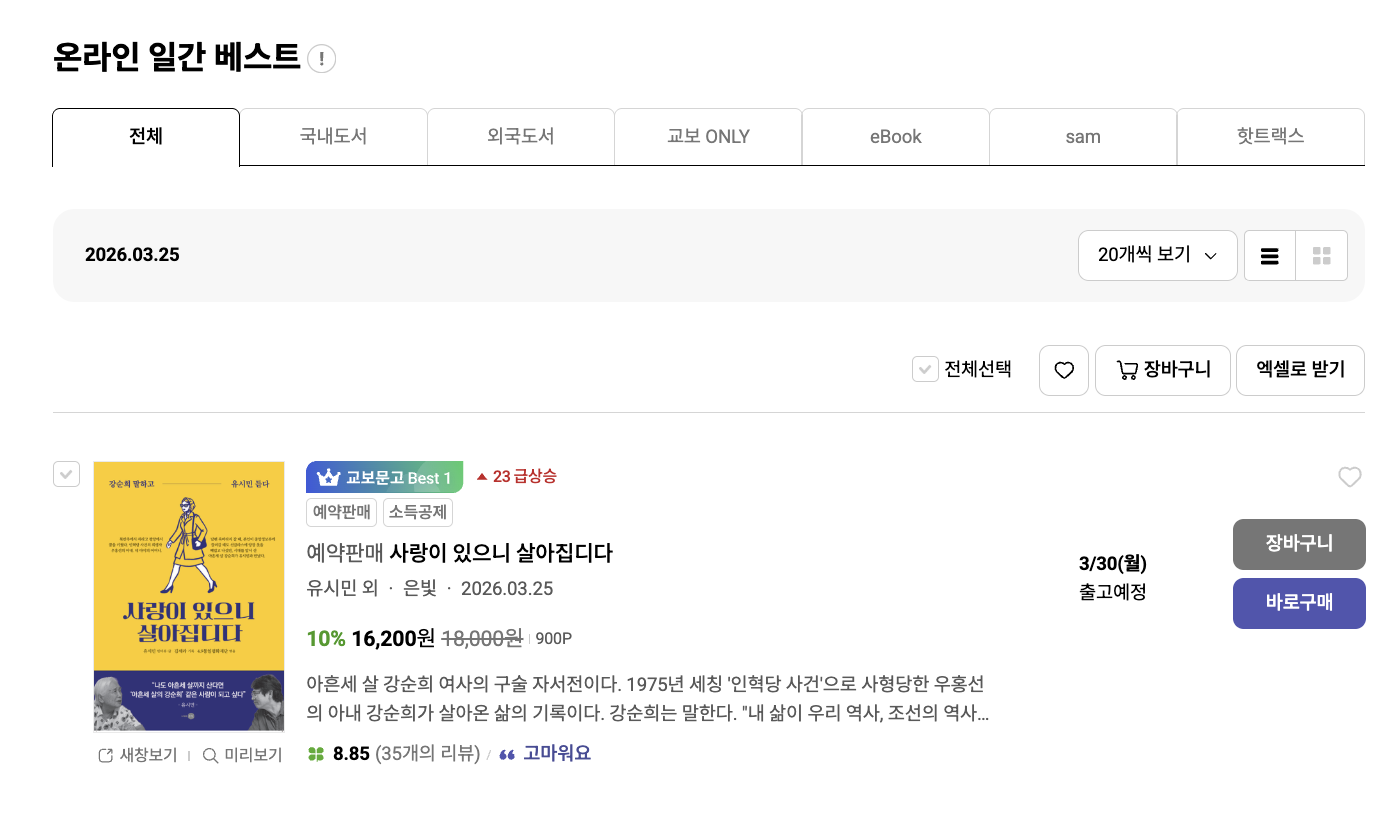Viewport: 1394px width, 816px height.
Task: Select the 교보 ONLY tab
Action: (x=708, y=136)
